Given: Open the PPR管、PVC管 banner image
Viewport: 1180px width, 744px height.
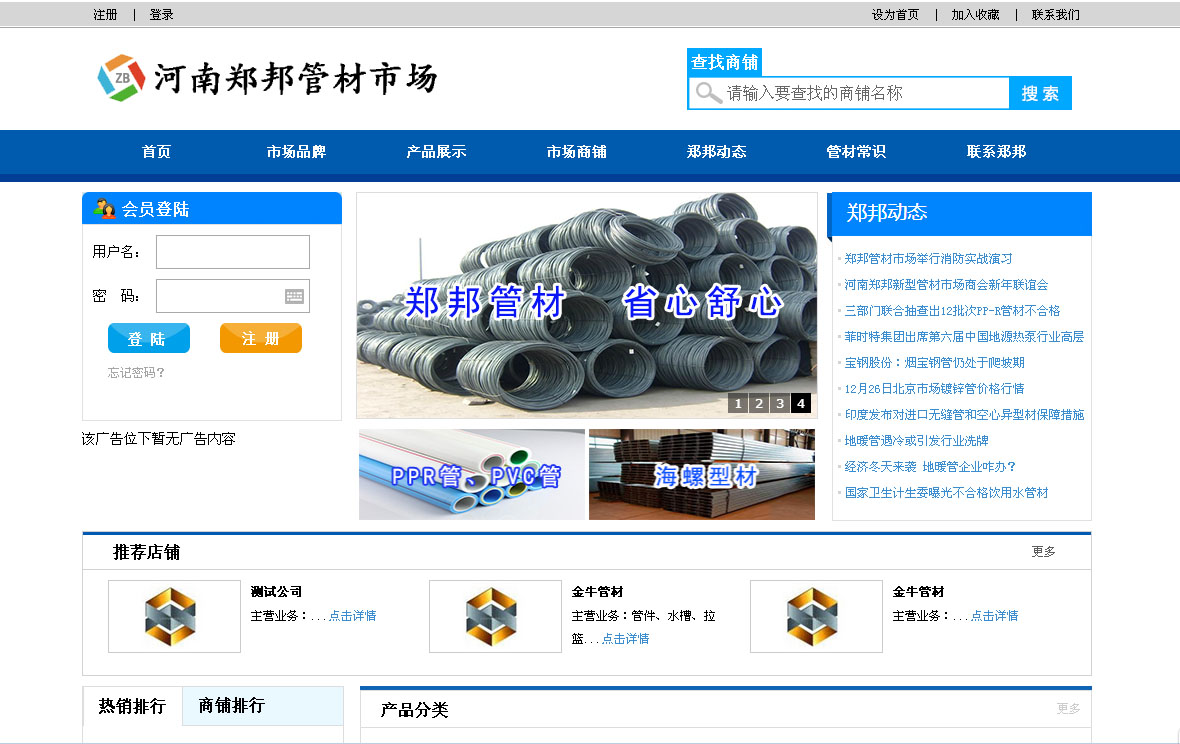Looking at the screenshot, I should click(x=472, y=475).
